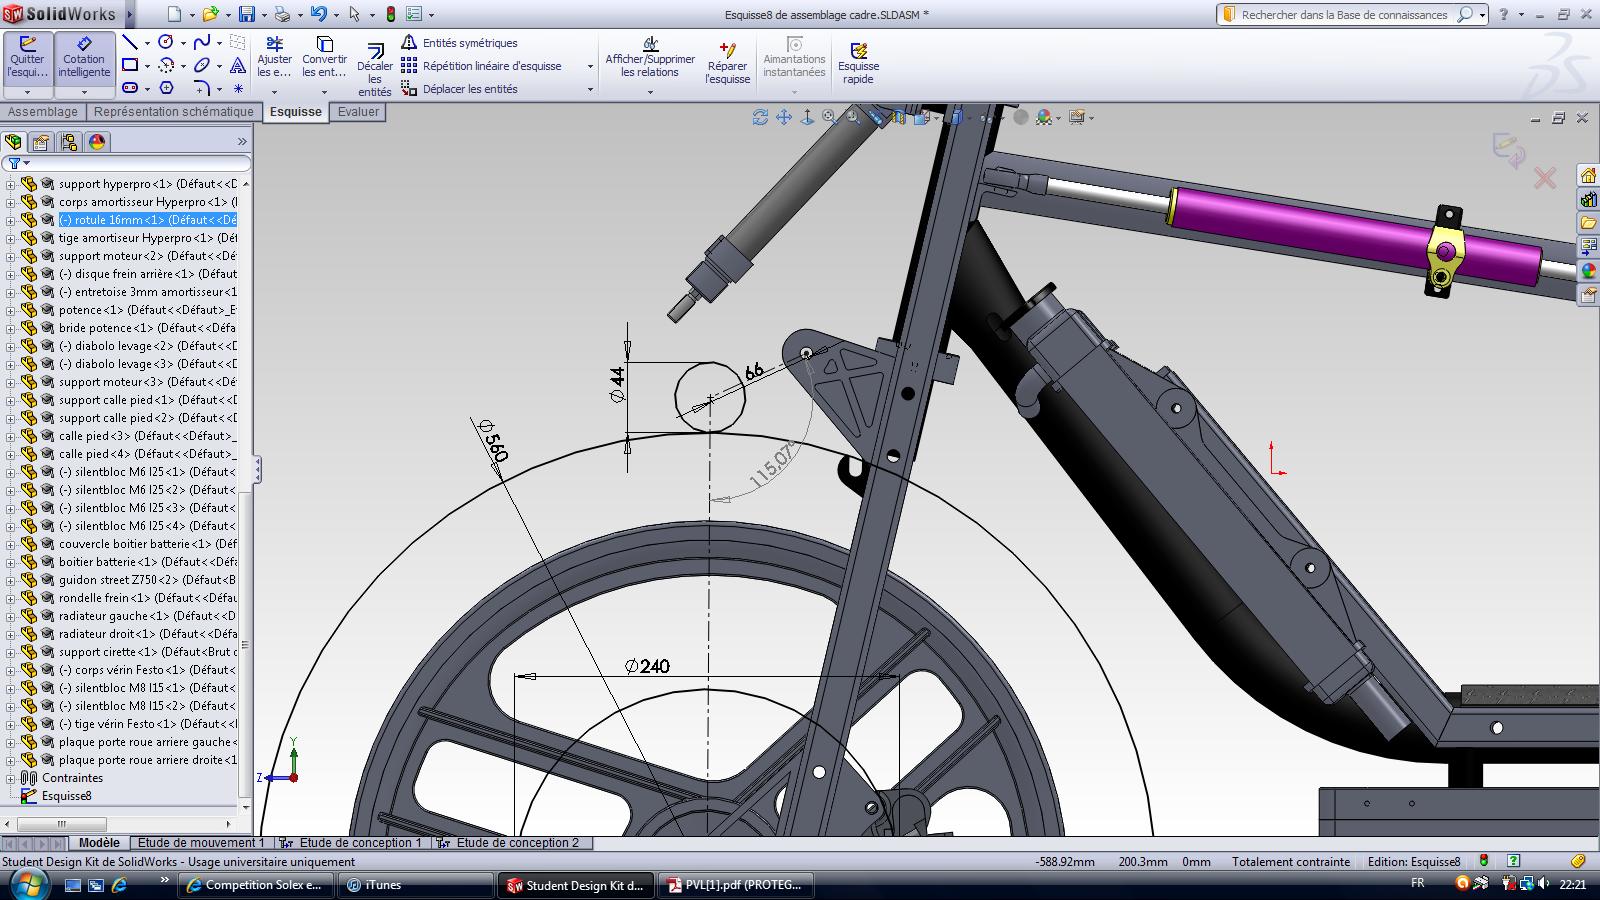Switch to Représentation schématique tab
The image size is (1600, 900).
pos(174,112)
